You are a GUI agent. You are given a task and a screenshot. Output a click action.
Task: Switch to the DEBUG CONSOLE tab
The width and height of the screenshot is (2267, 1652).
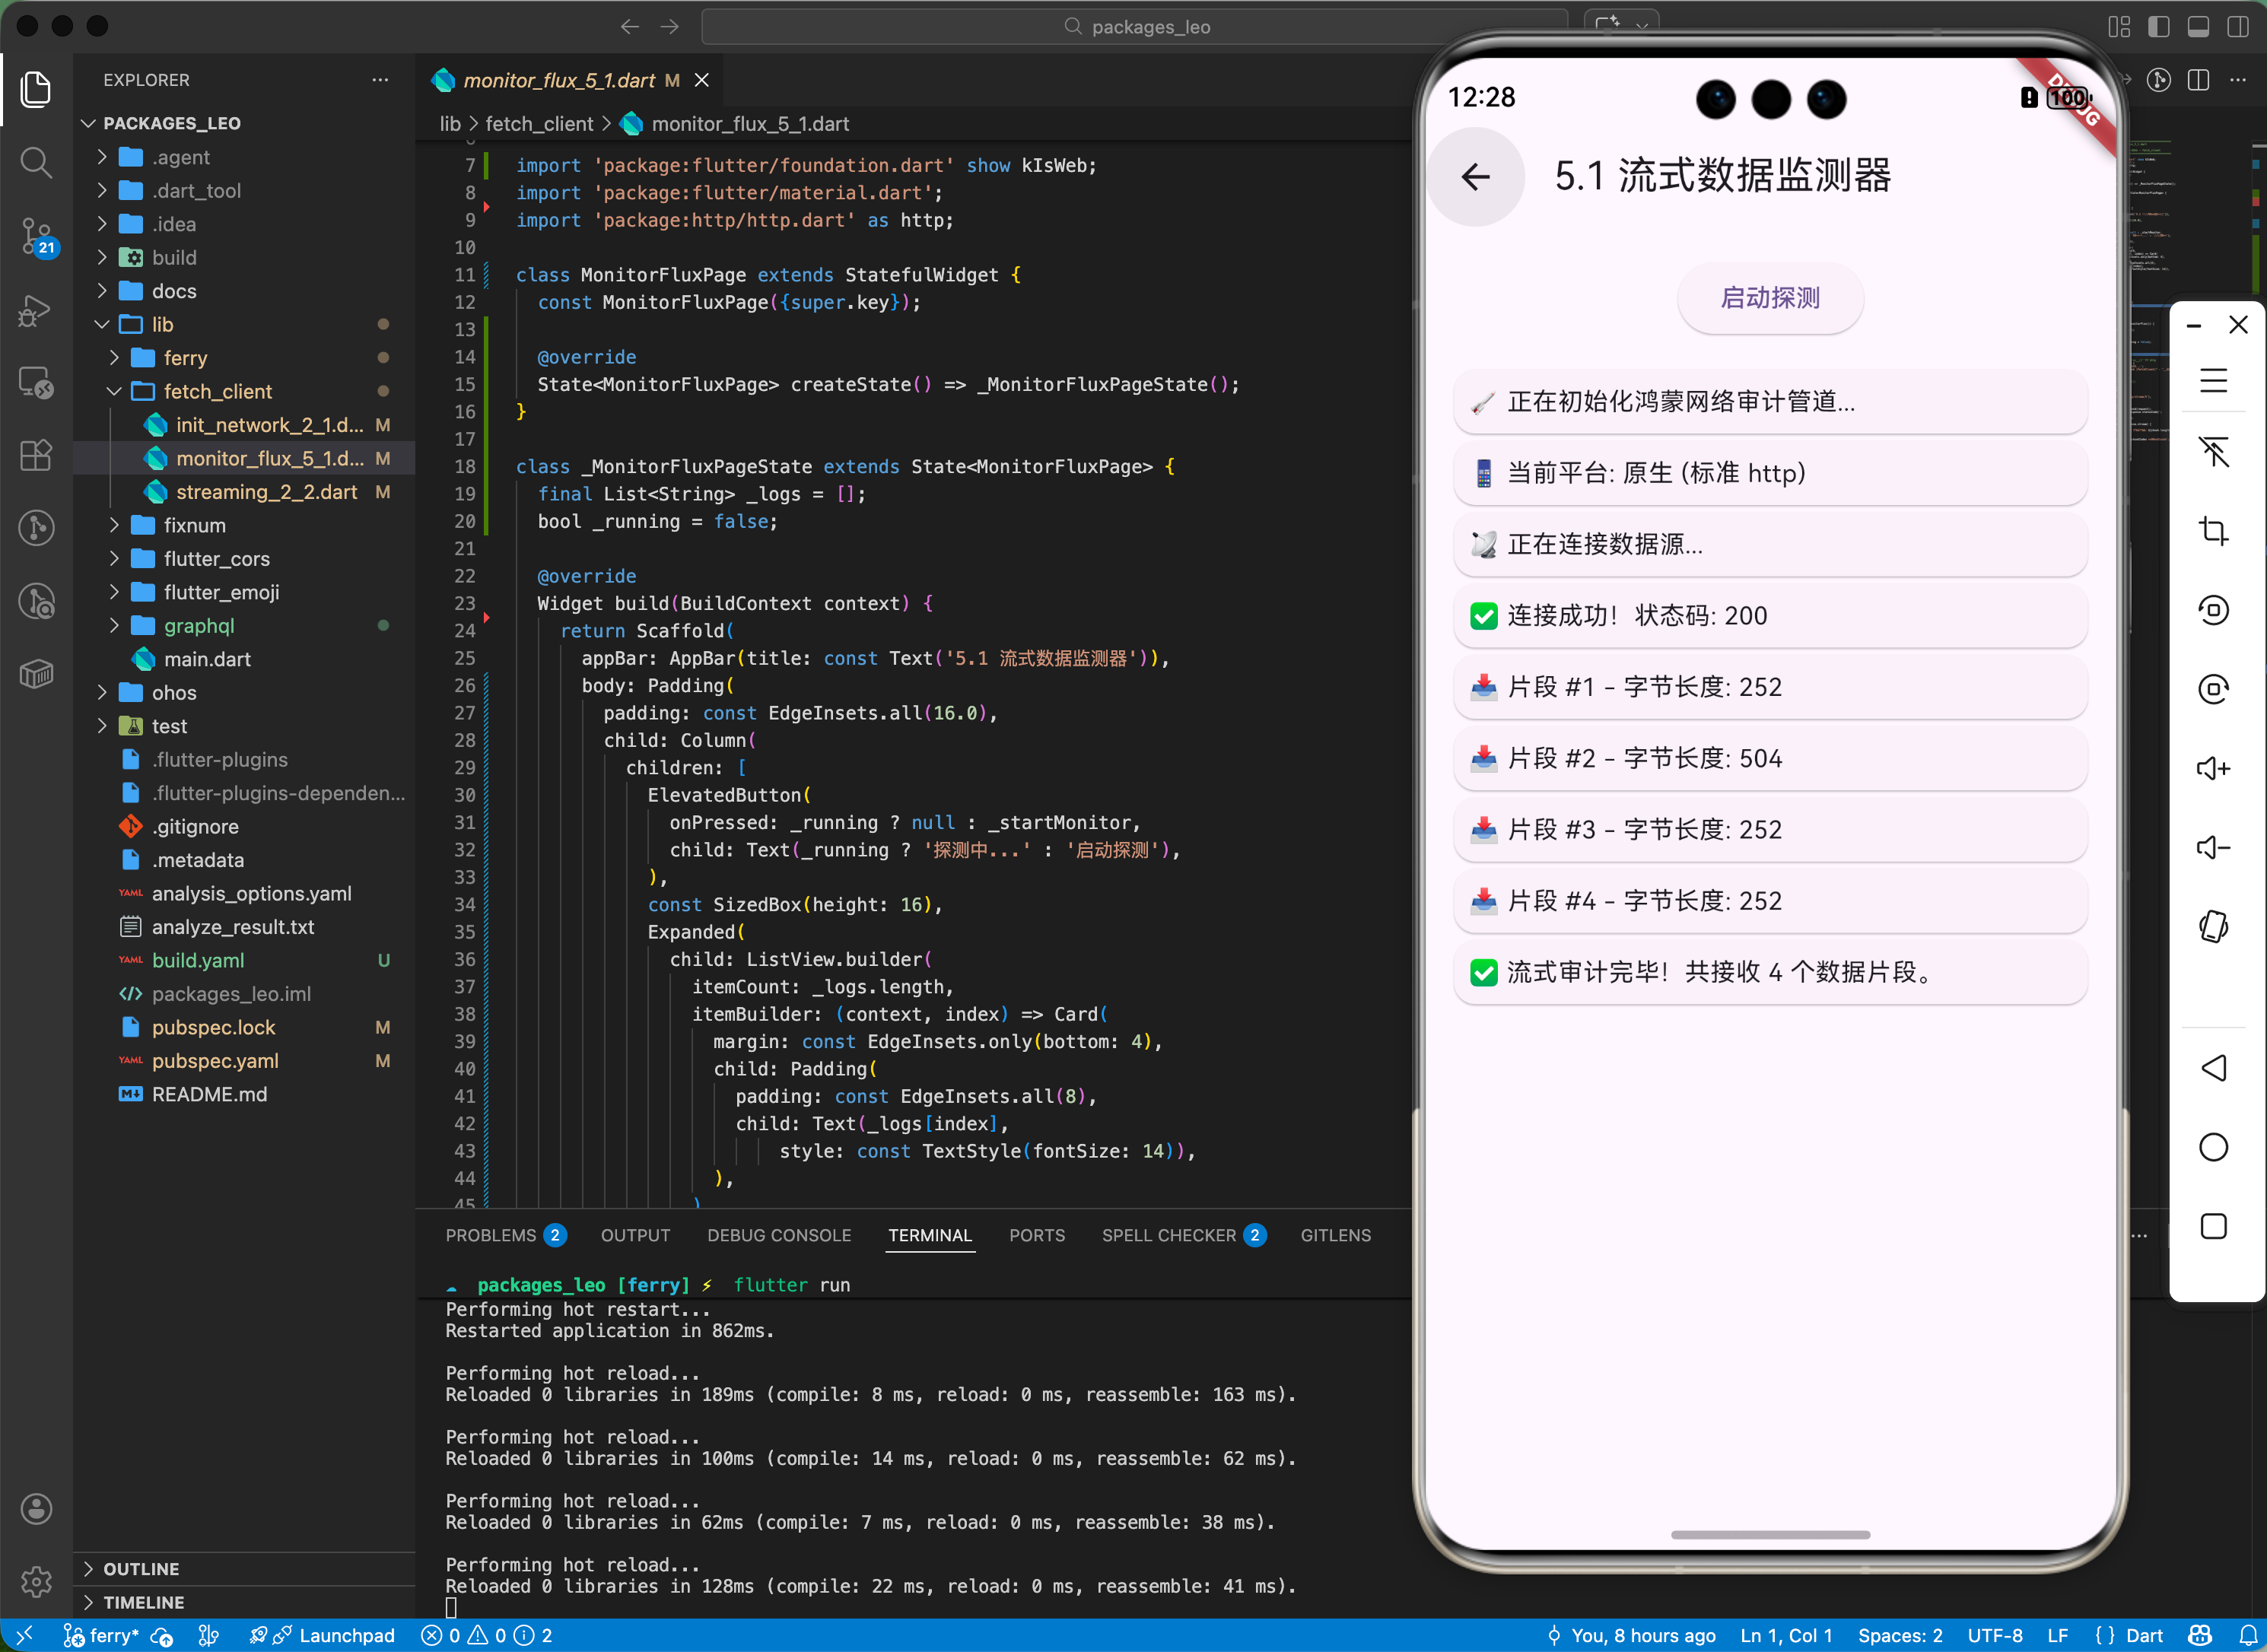click(x=779, y=1235)
